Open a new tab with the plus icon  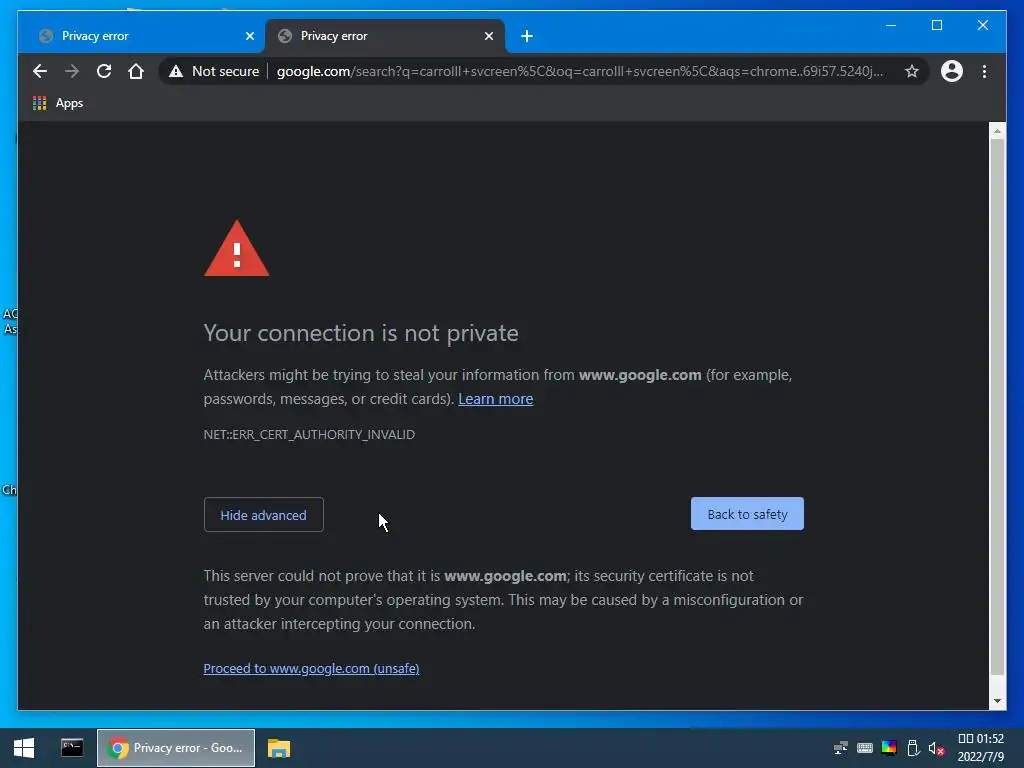[527, 36]
